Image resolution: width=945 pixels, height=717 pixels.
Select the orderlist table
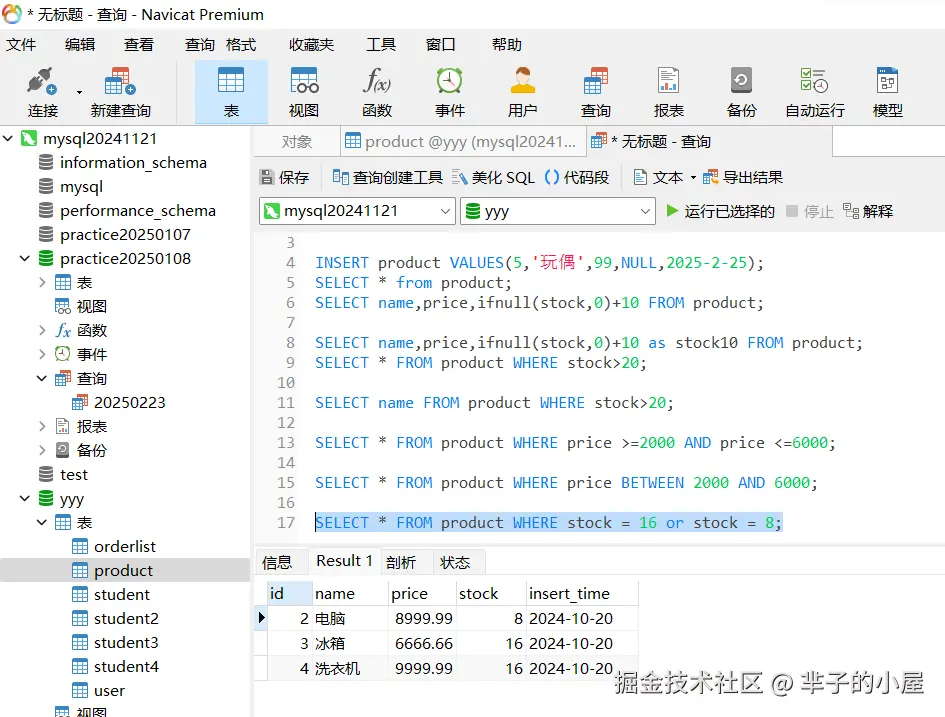coord(124,546)
